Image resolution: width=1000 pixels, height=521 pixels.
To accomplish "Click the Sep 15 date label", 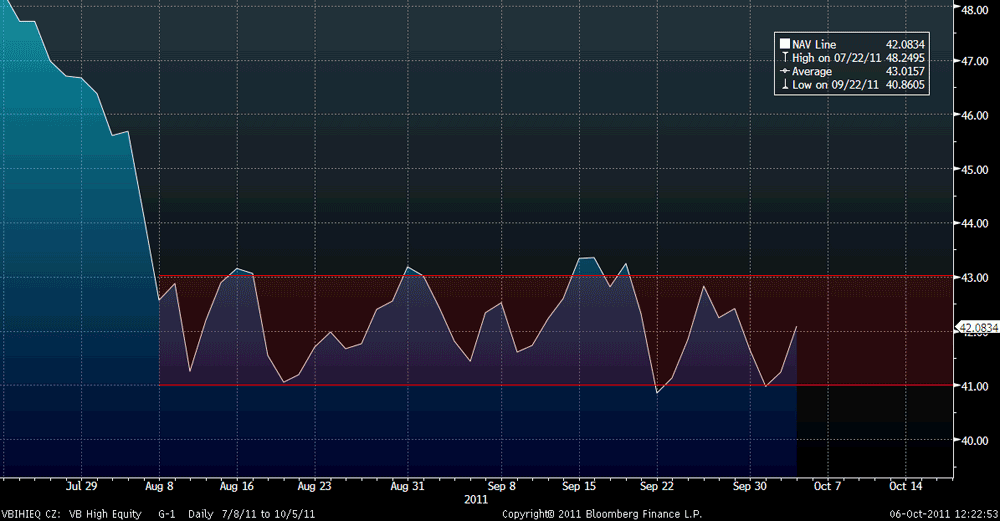I will pyautogui.click(x=579, y=486).
